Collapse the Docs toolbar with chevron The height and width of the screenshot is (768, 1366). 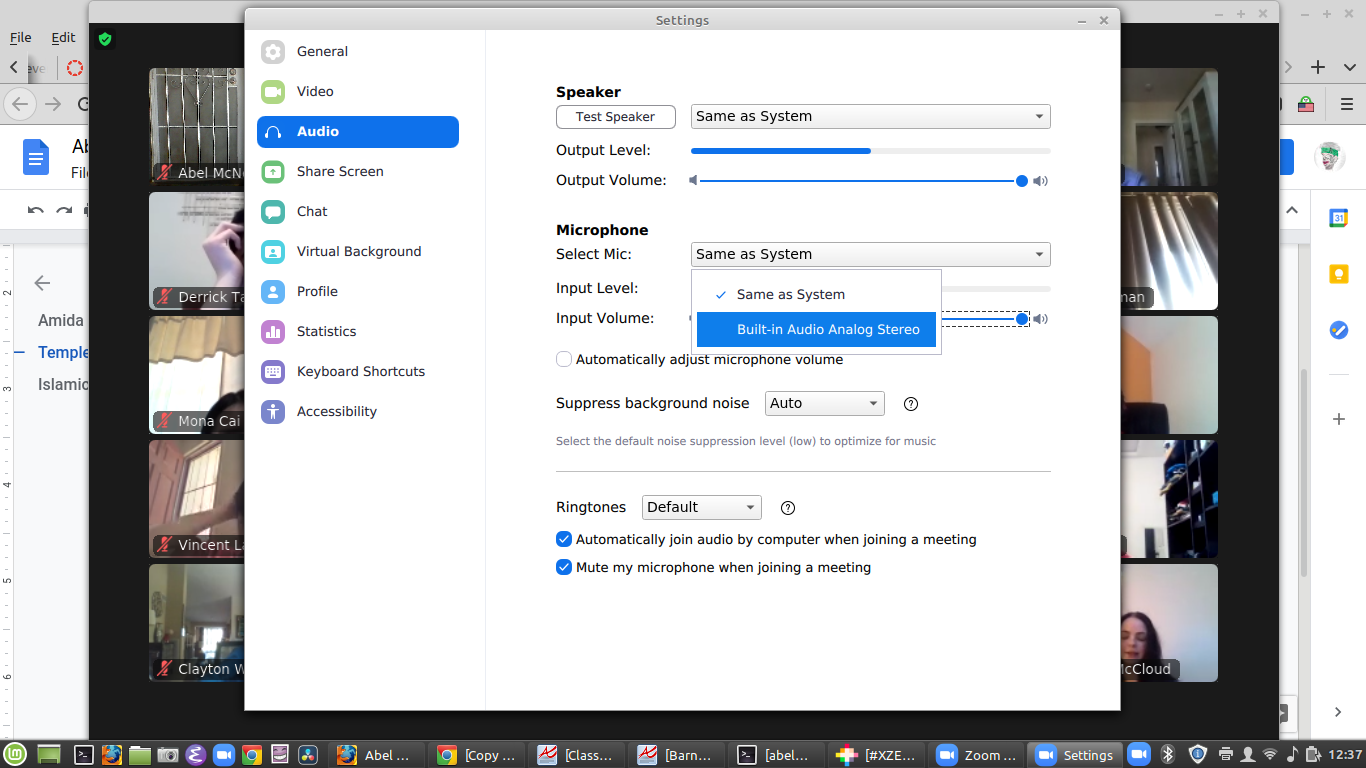[x=1291, y=211]
